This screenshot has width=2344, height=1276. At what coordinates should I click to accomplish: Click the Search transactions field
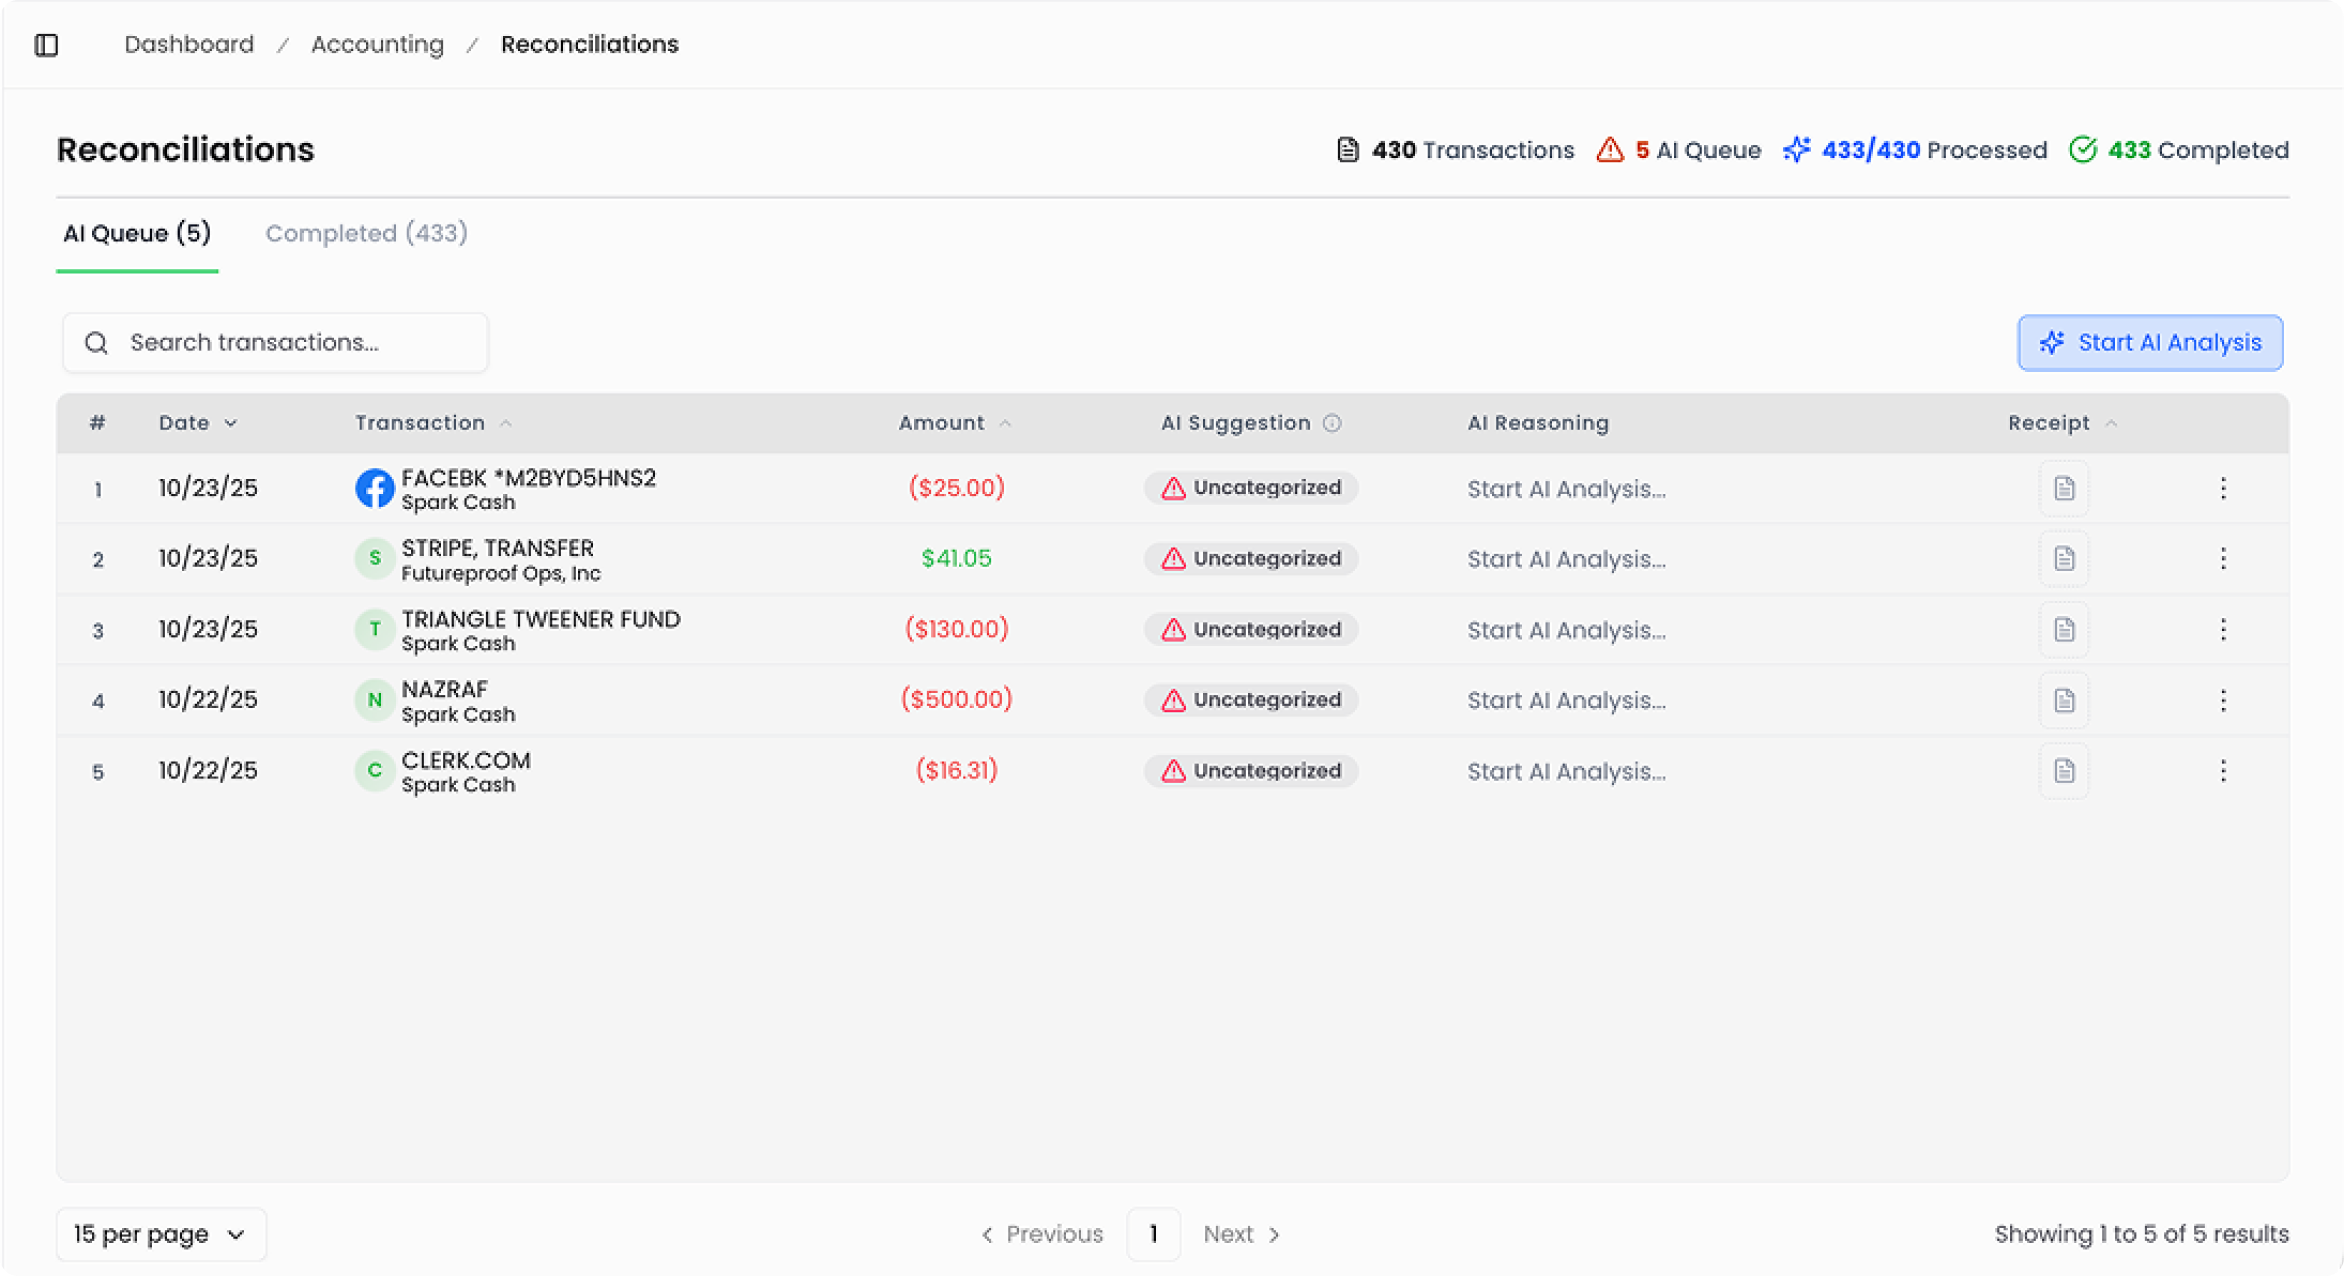click(275, 343)
